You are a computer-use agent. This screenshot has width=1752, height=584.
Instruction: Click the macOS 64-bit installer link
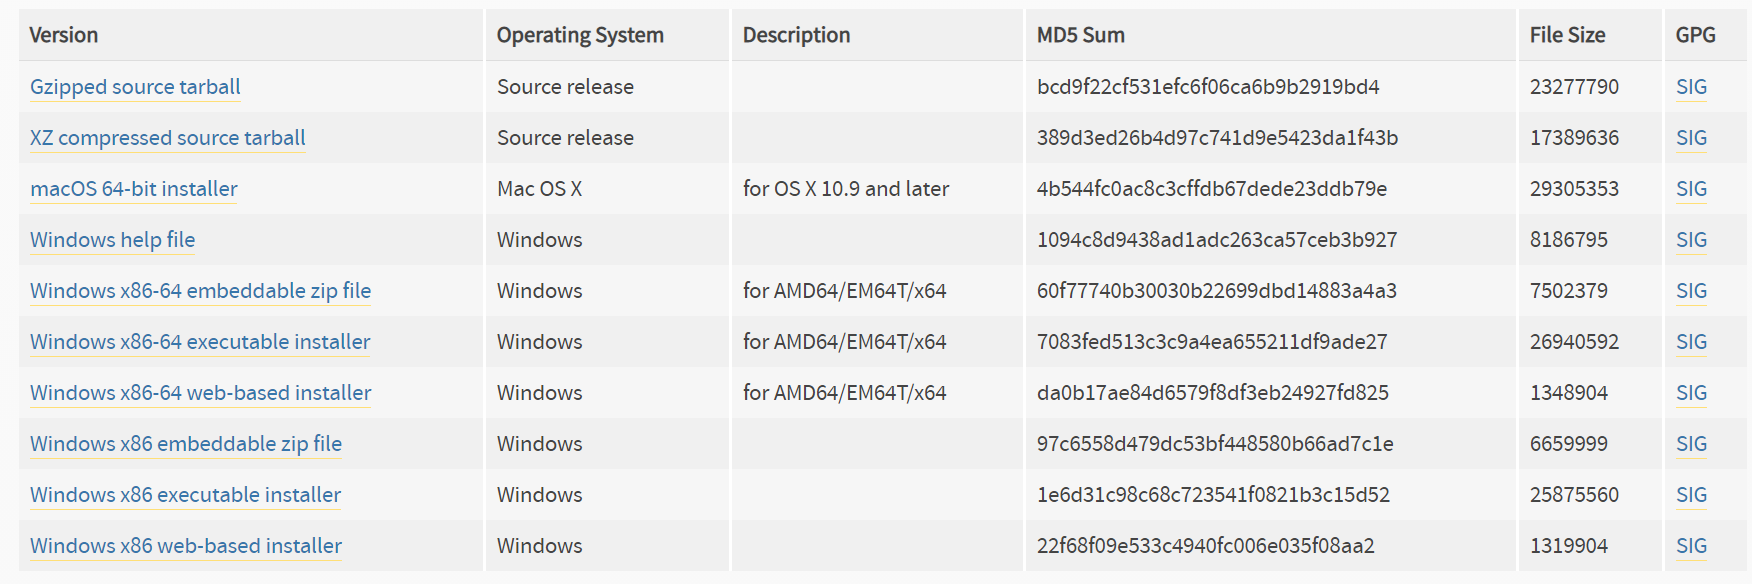click(x=134, y=189)
